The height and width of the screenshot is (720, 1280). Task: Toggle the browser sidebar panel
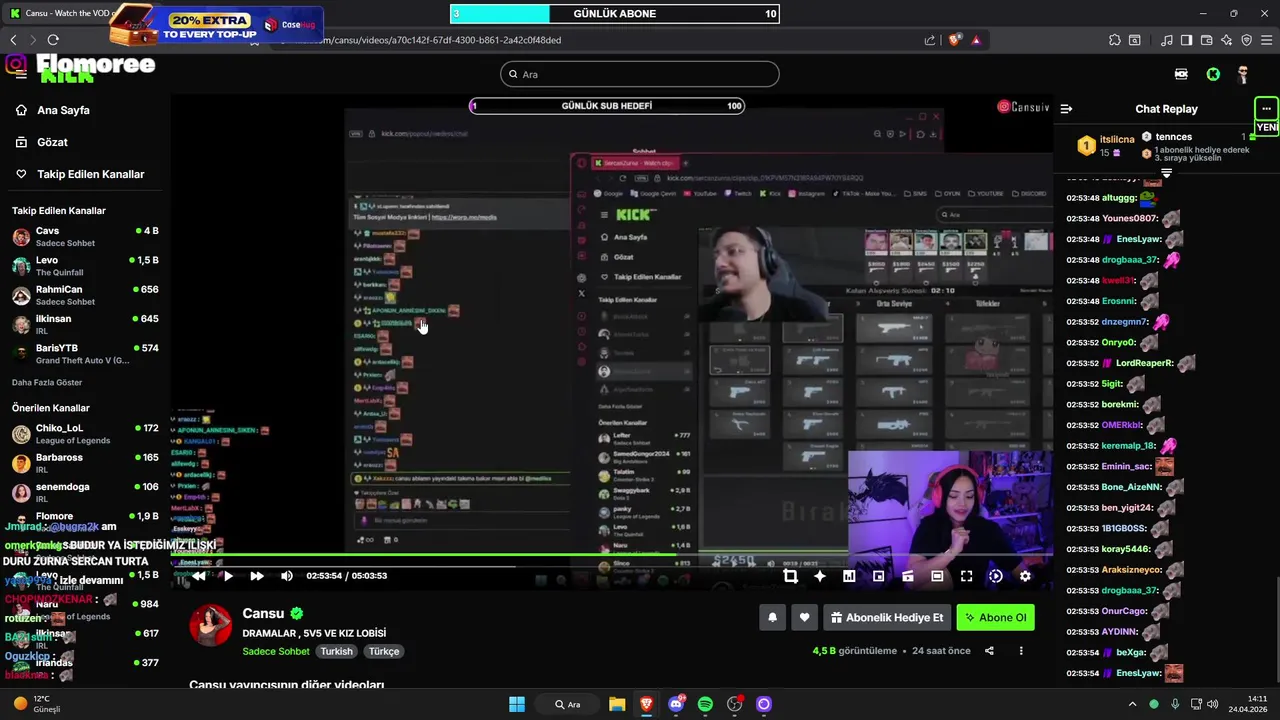coord(1186,40)
